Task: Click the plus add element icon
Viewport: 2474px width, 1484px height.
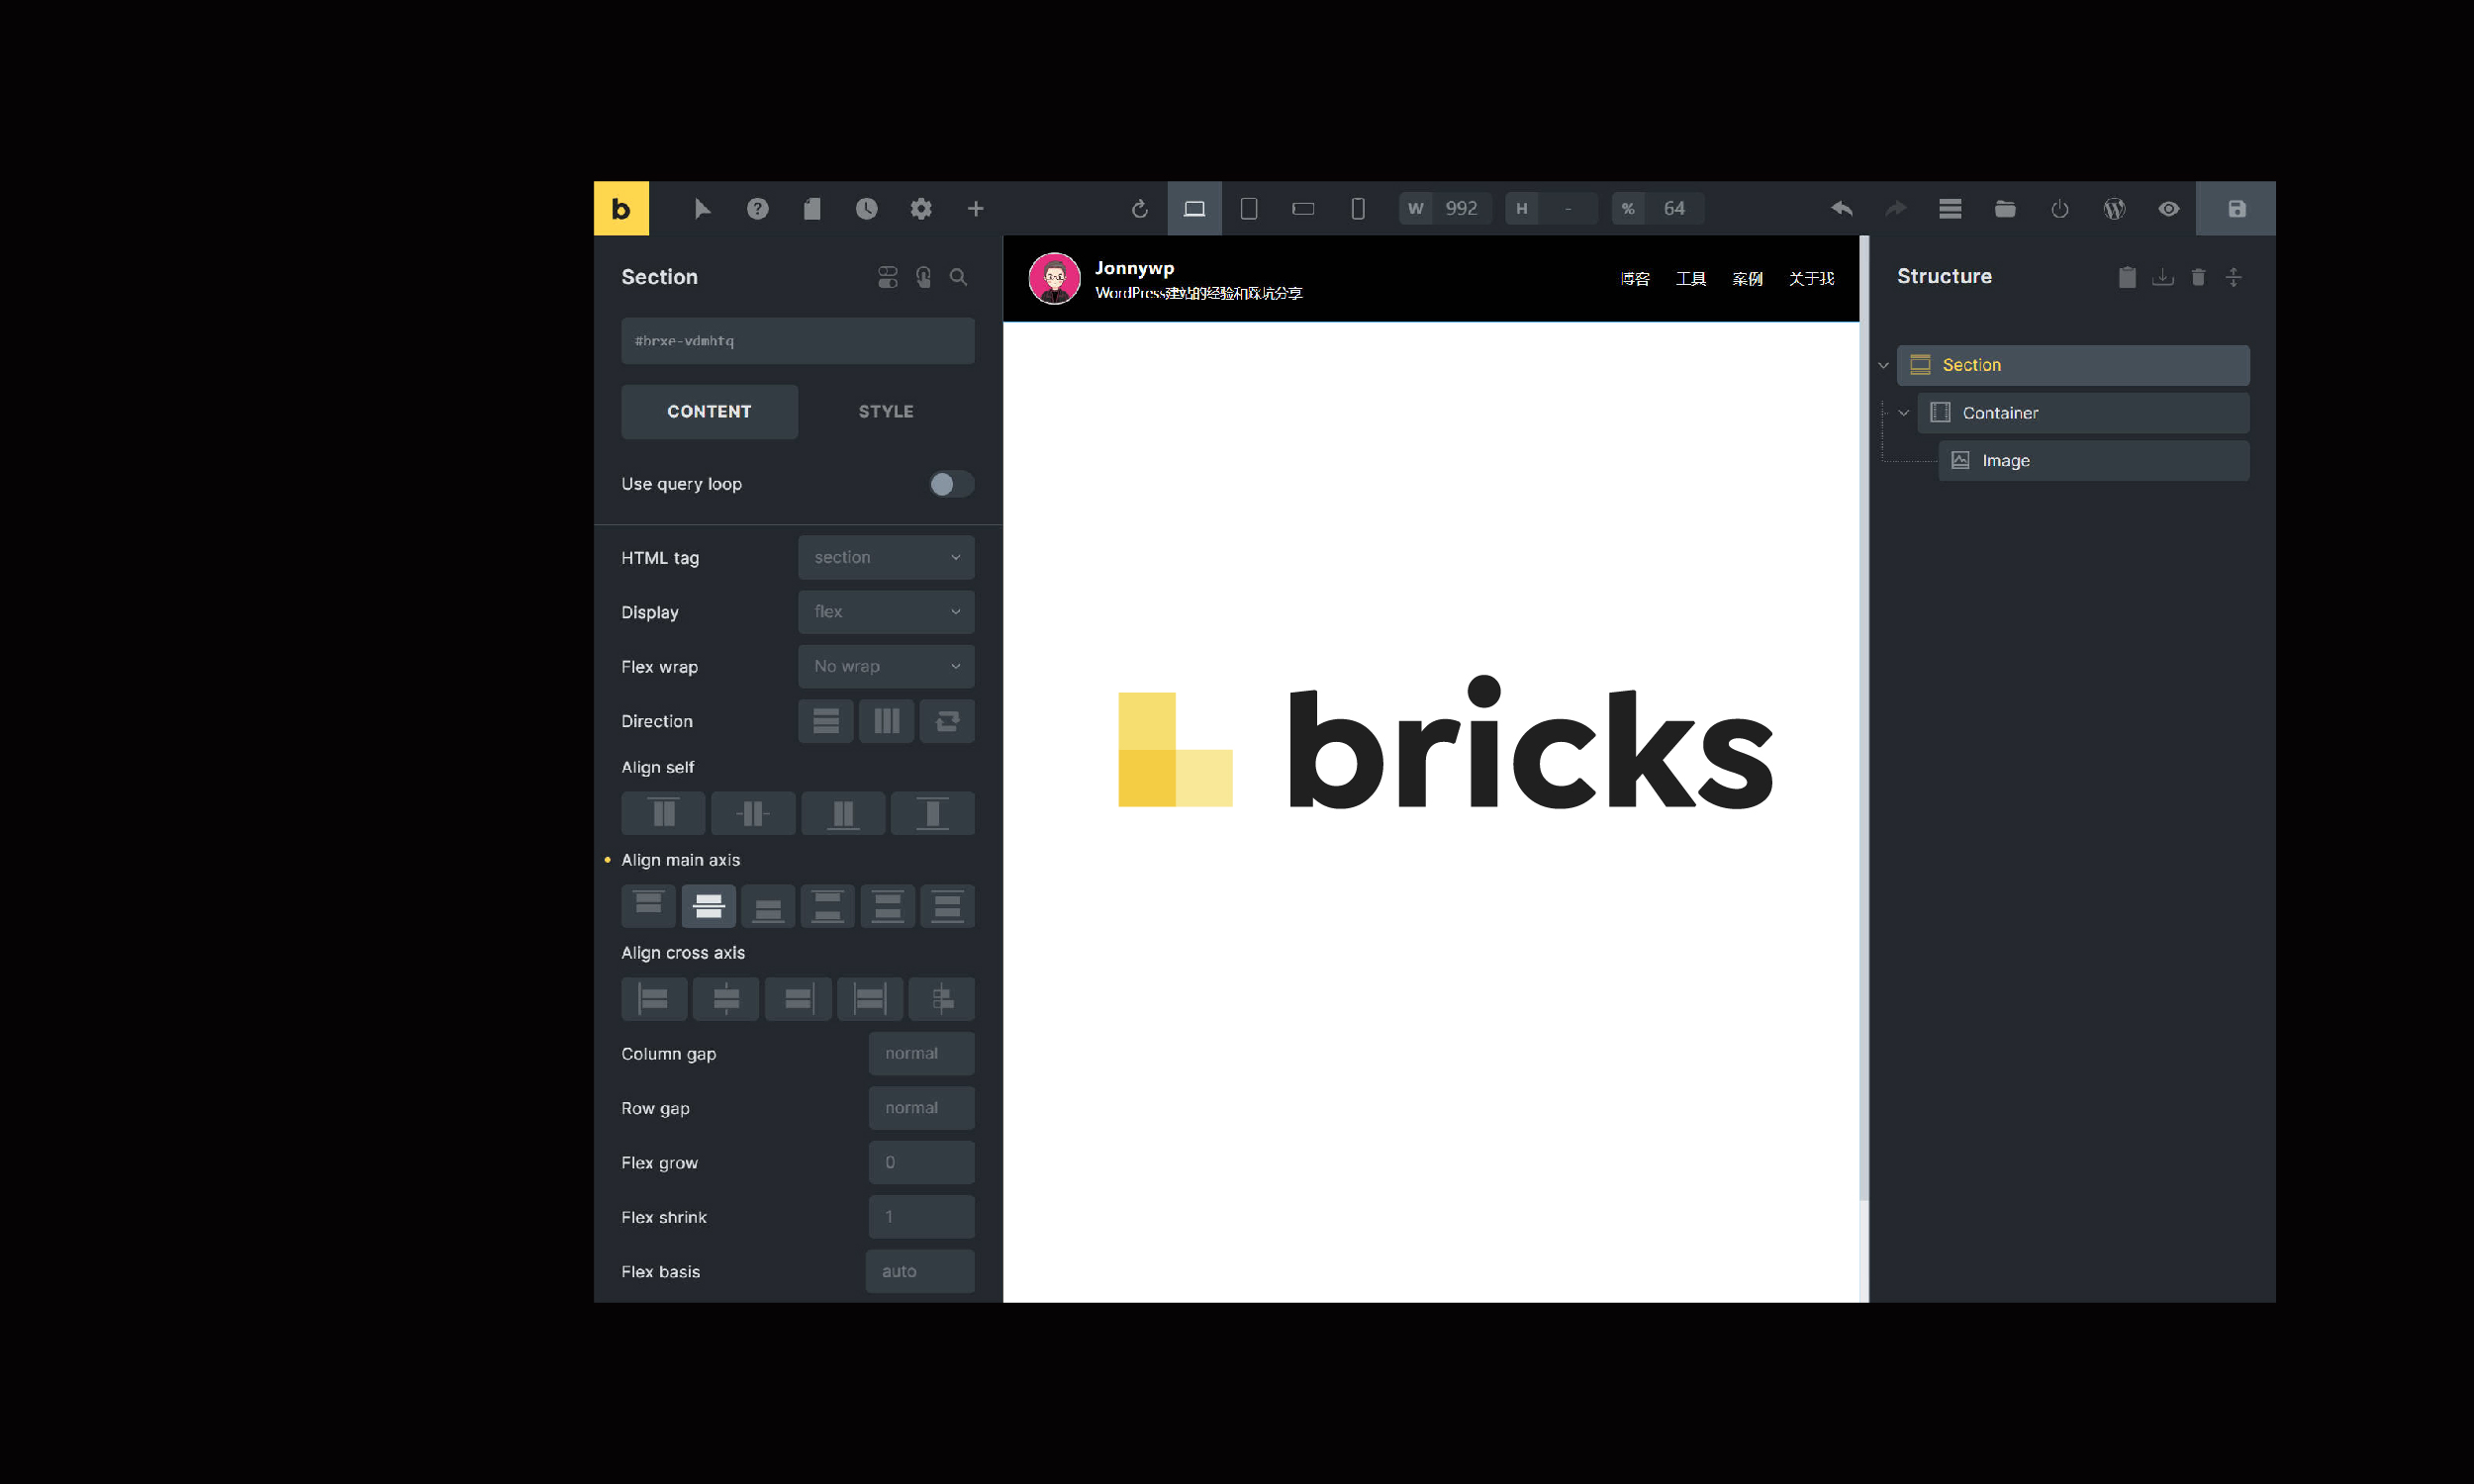Action: (976, 208)
